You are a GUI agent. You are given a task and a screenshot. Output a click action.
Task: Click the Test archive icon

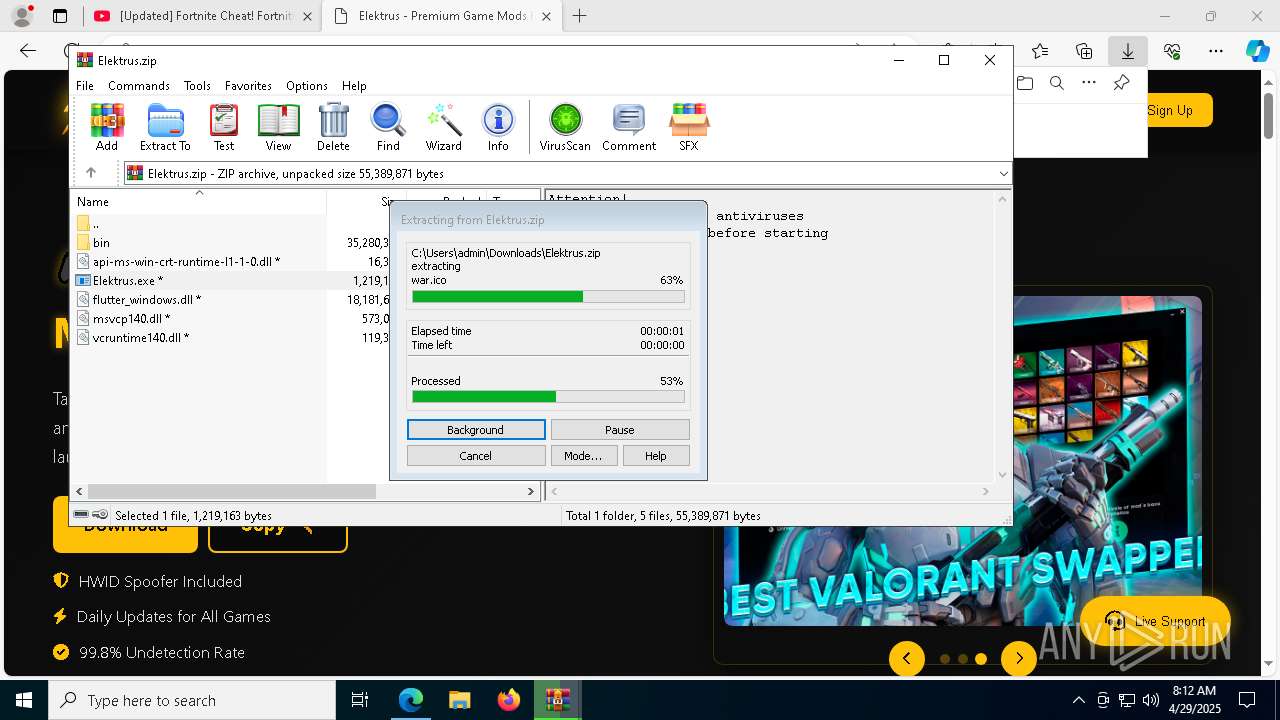coord(224,127)
